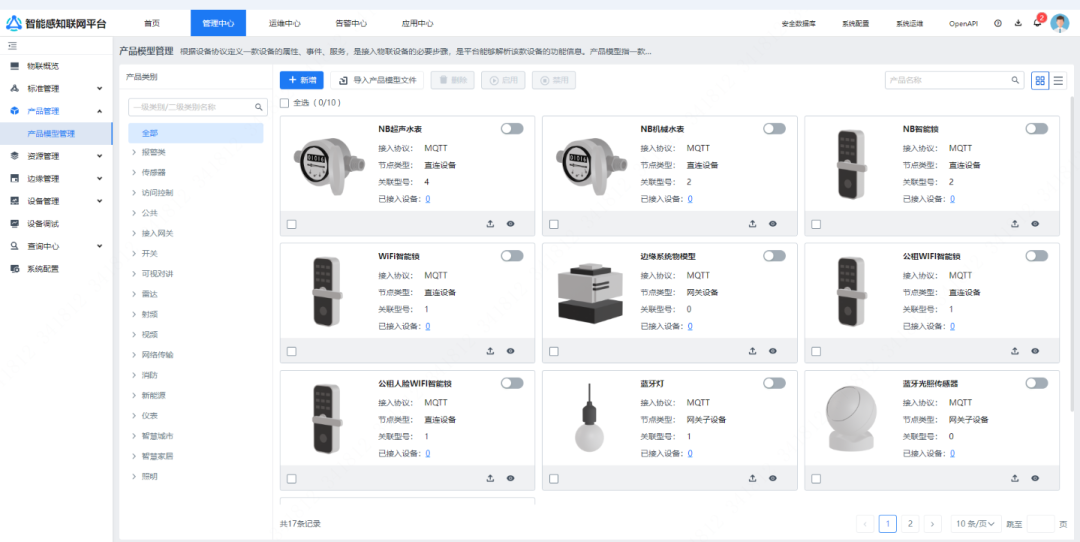The height and width of the screenshot is (542, 1080).
Task: Go to next page arrow
Action: (x=933, y=524)
